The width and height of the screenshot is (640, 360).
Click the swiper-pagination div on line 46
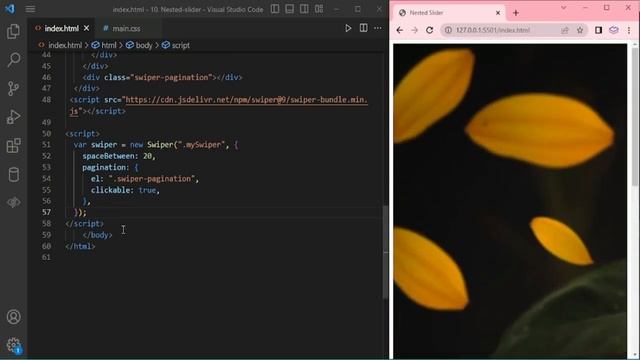pos(162,78)
